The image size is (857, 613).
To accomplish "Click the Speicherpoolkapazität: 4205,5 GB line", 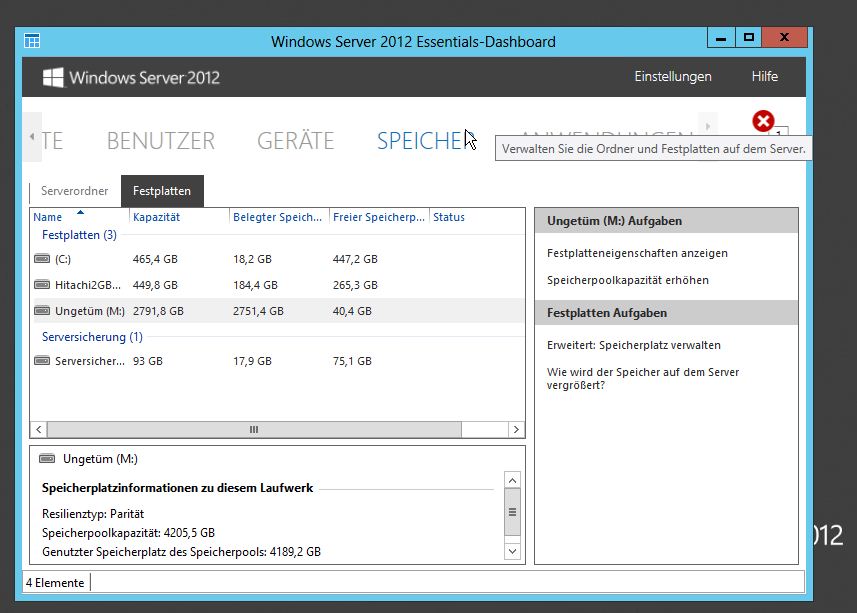I will [x=128, y=533].
